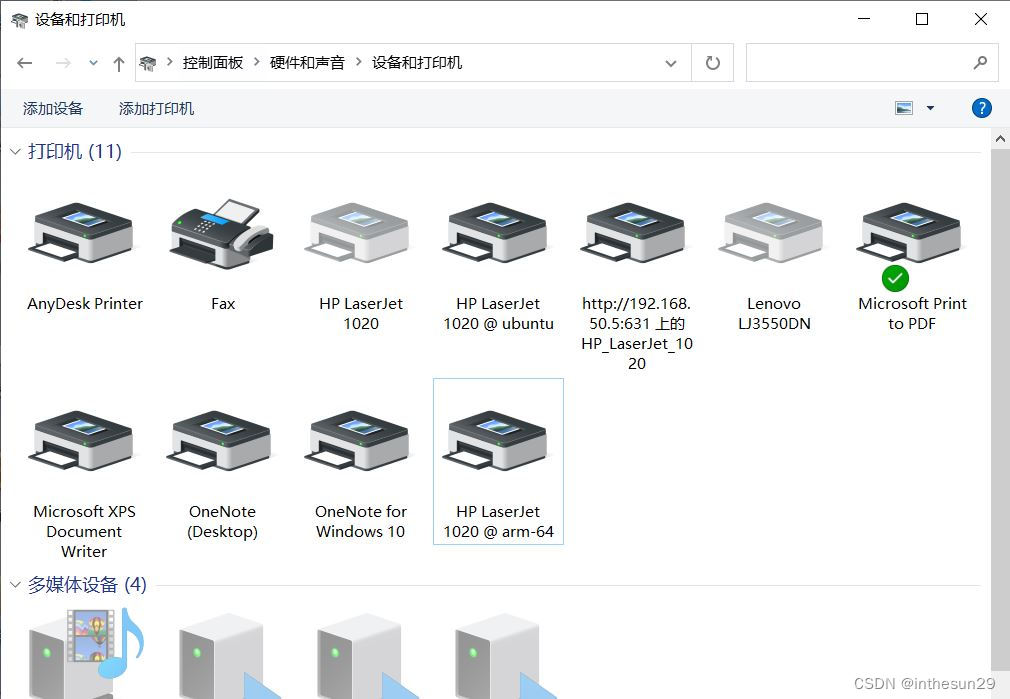Close the 设备和打印机 window
This screenshot has height=699, width=1010.
[980, 19]
